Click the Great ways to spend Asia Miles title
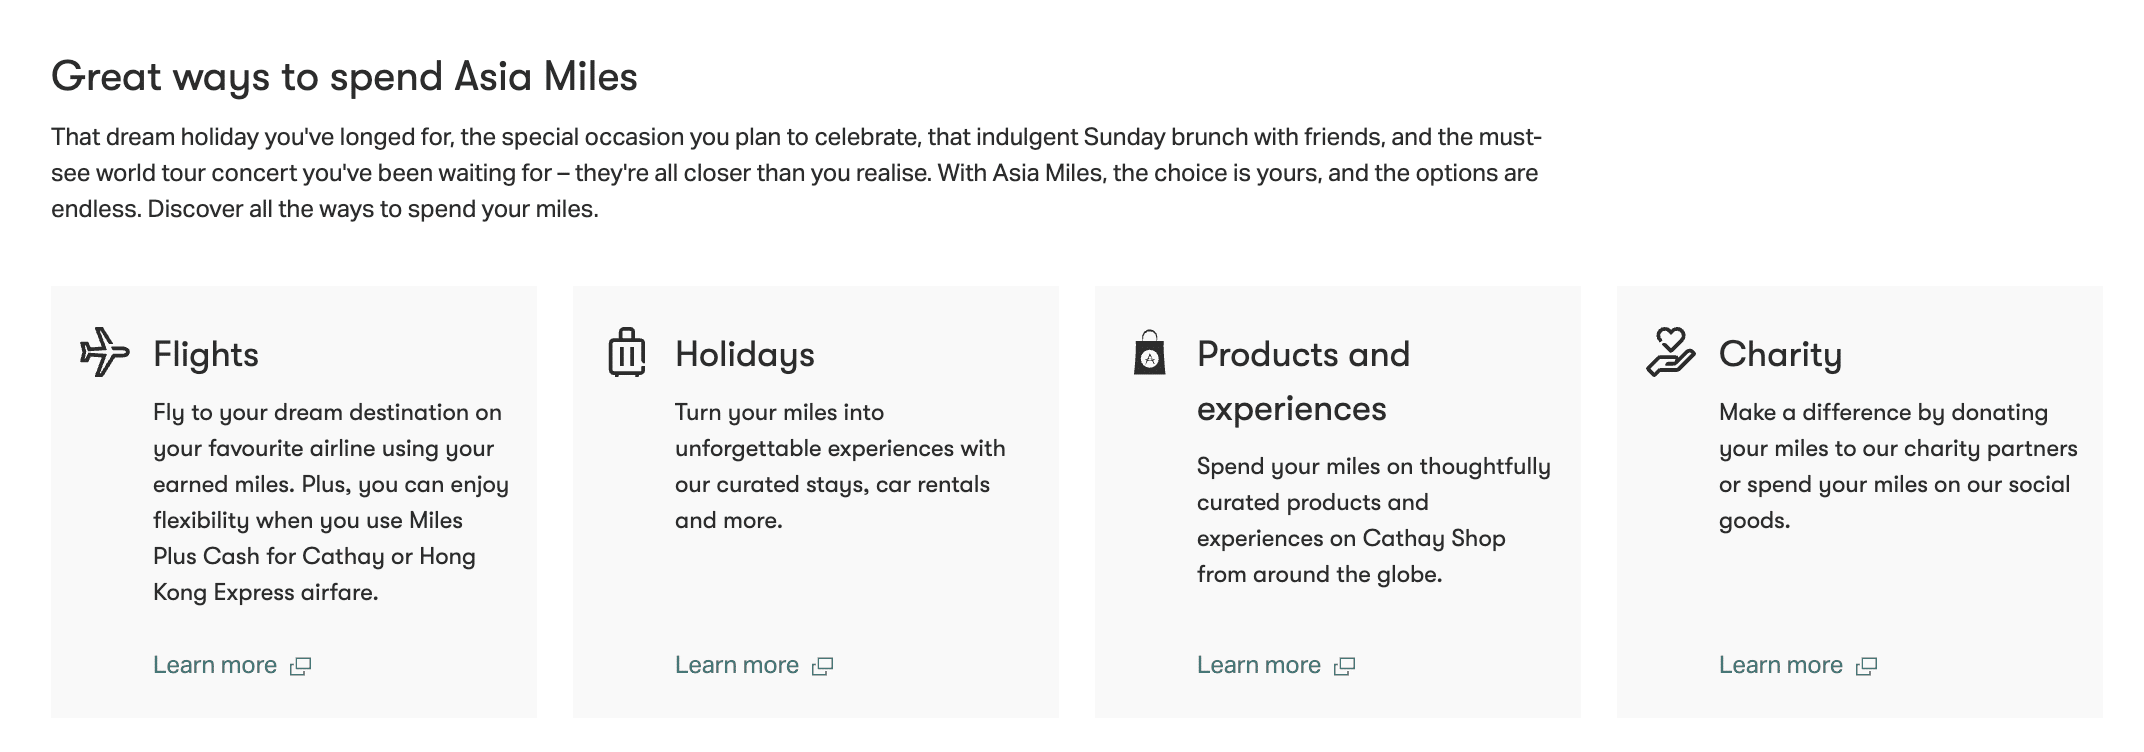 click(x=344, y=77)
